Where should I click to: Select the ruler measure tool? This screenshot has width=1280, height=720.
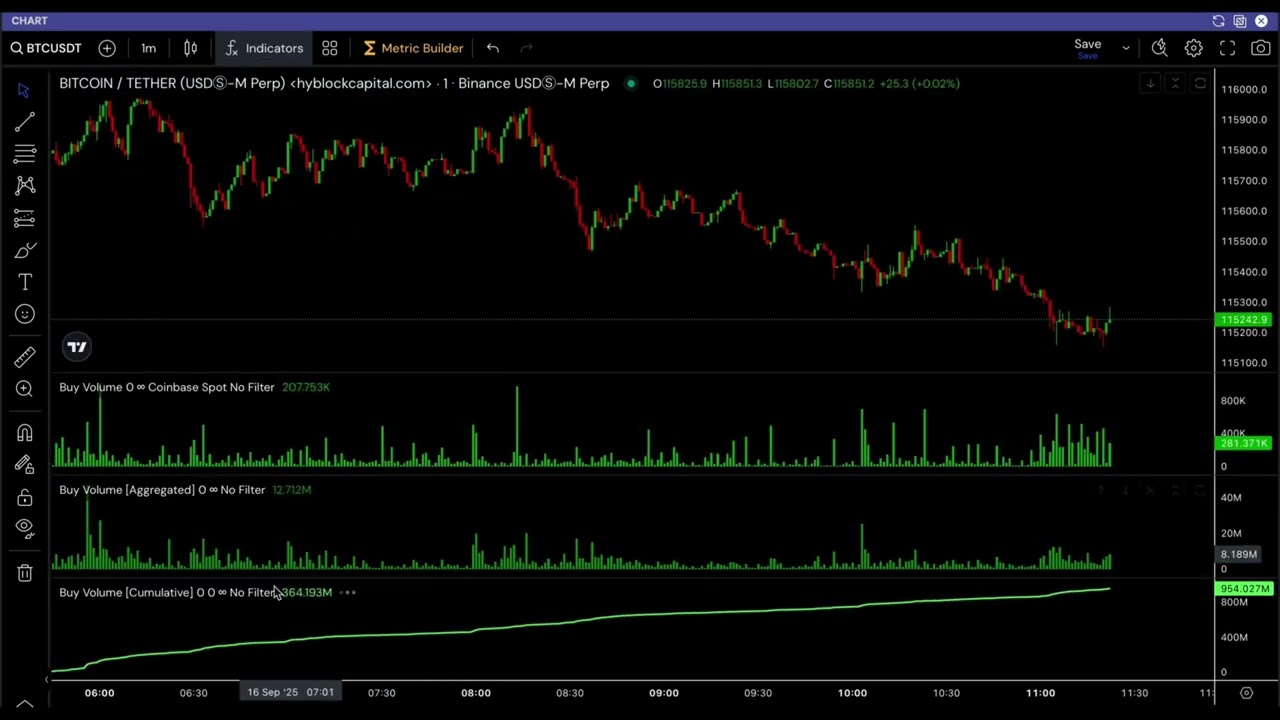25,357
